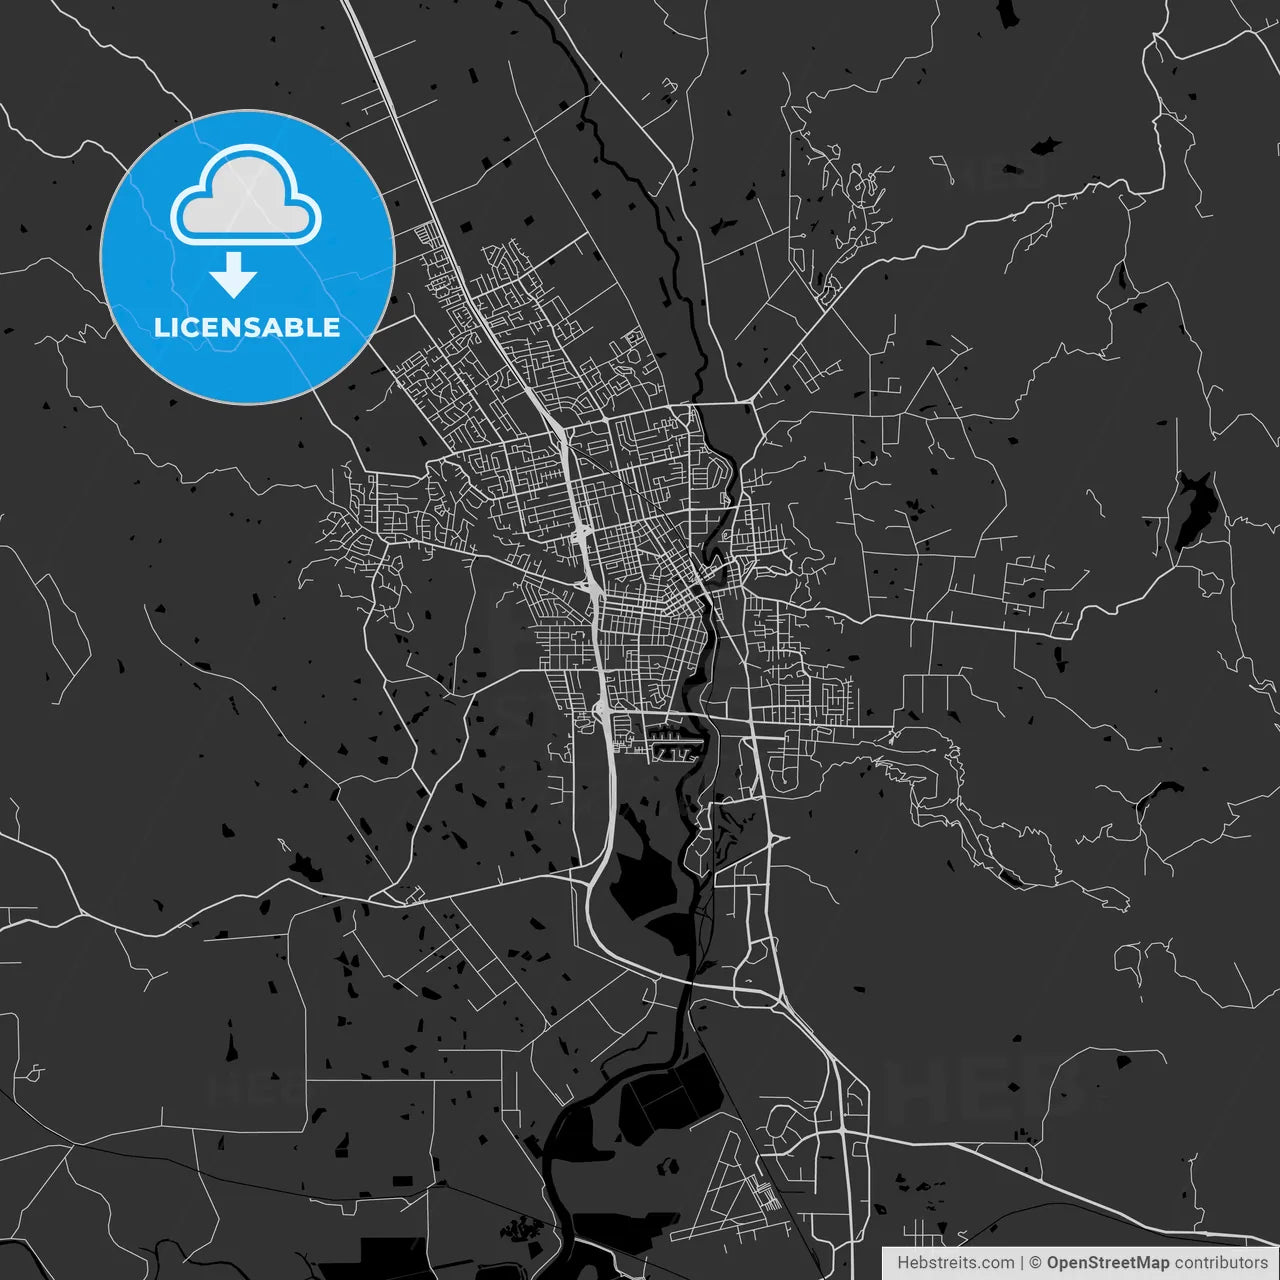
Task: Click the LICENSABLE label in the blue badge
Action: (x=247, y=327)
